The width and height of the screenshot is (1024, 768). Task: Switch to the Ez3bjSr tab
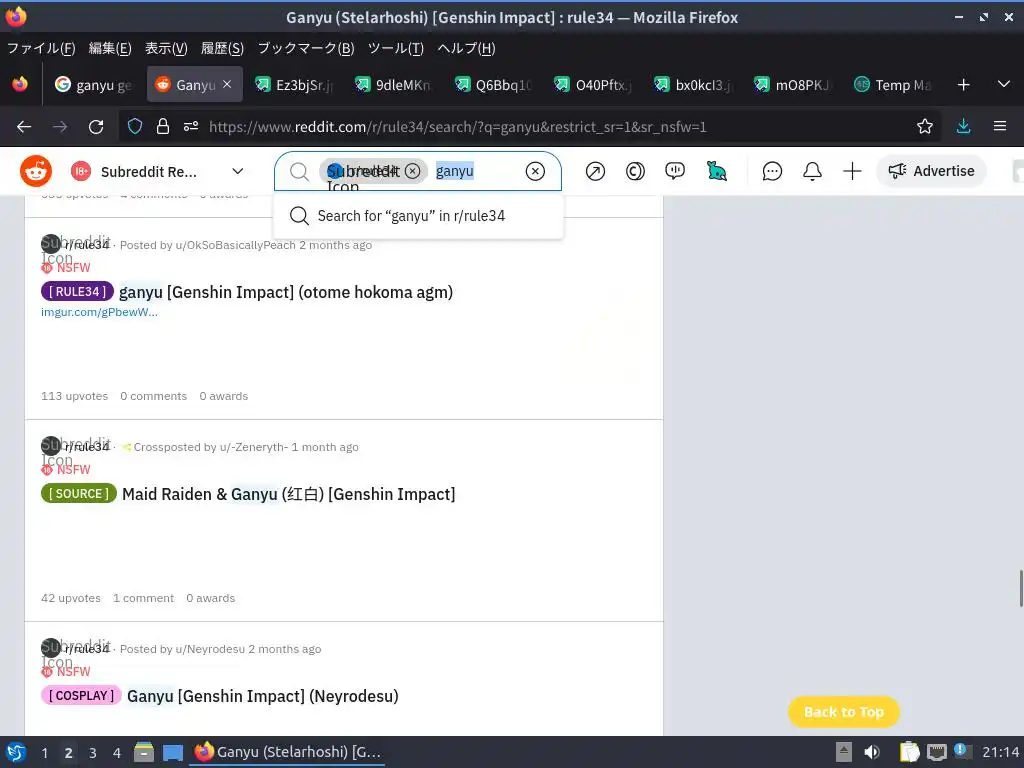pyautogui.click(x=294, y=85)
